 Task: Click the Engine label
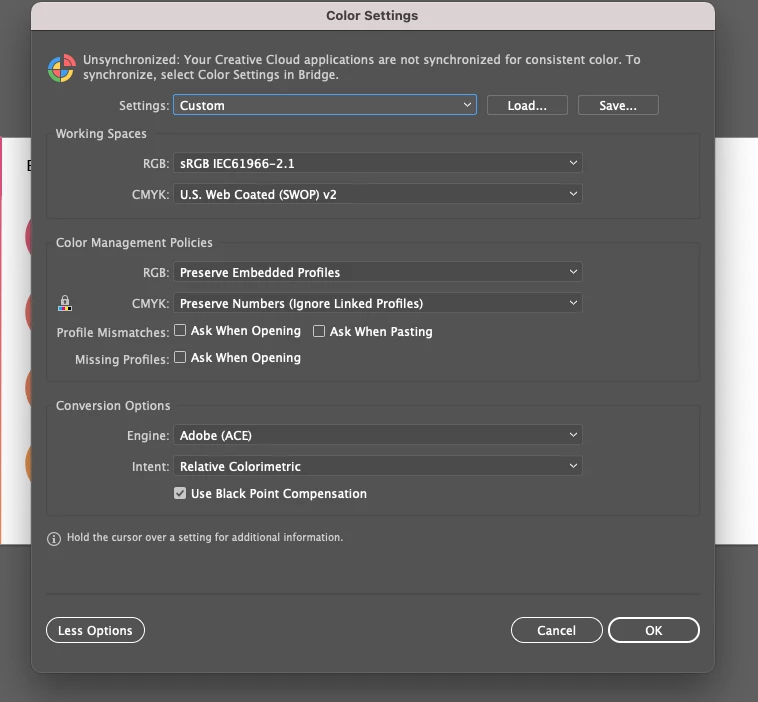point(148,435)
